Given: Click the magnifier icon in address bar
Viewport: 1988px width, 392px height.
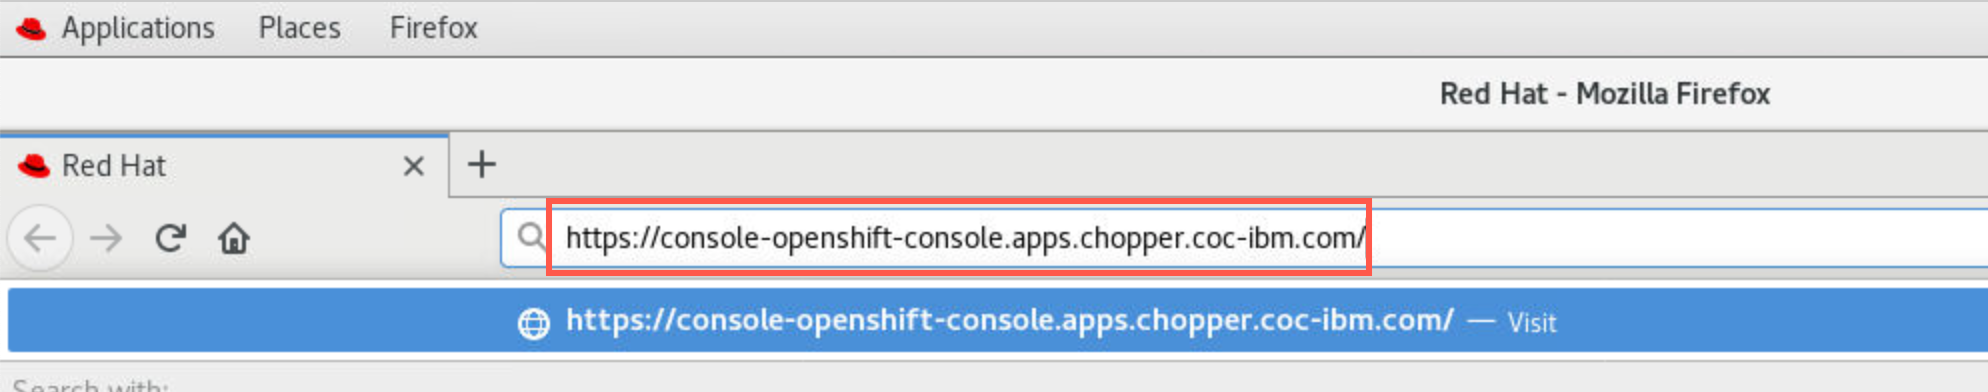Looking at the screenshot, I should [x=531, y=237].
